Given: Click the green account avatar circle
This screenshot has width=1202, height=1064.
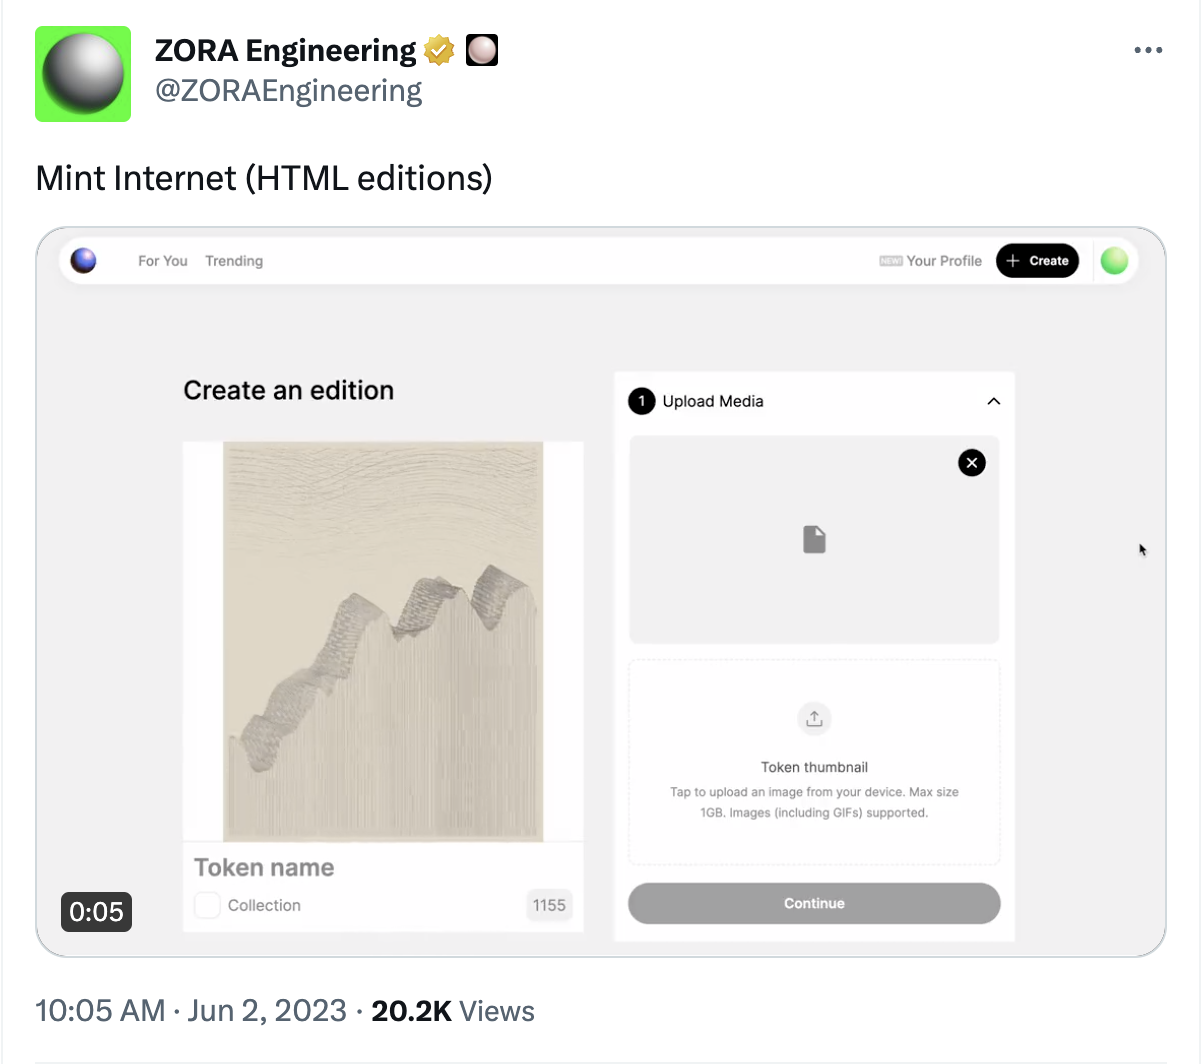Looking at the screenshot, I should pyautogui.click(x=1114, y=261).
